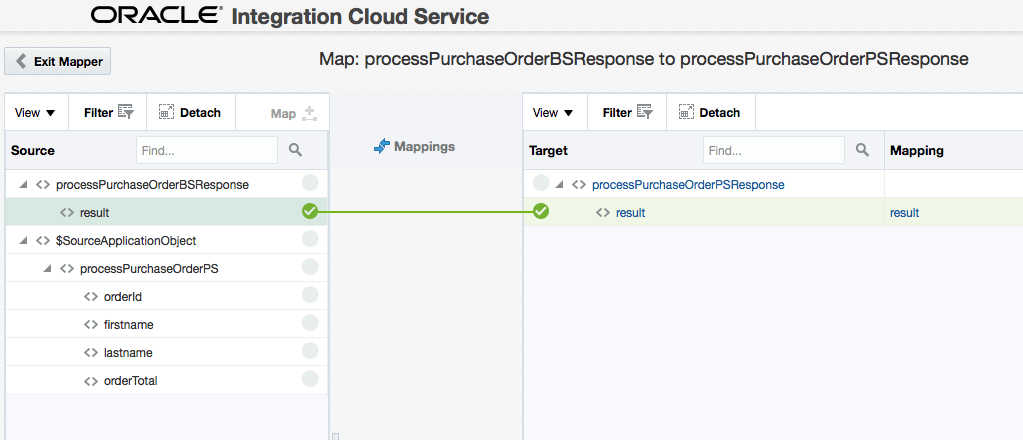Click the element icon beside firstname
The image size is (1023, 440).
click(x=91, y=324)
